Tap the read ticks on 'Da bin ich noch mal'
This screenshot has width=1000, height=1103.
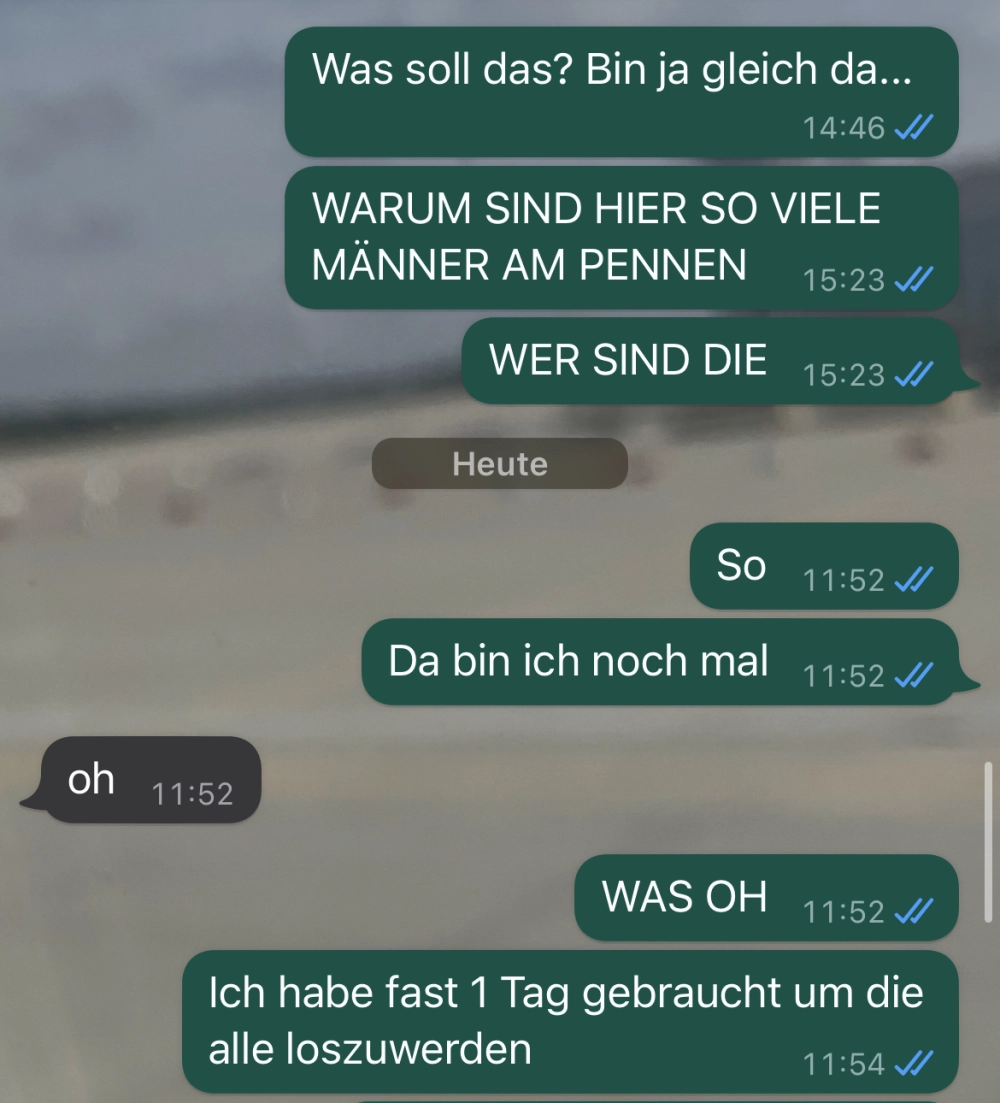pos(913,676)
